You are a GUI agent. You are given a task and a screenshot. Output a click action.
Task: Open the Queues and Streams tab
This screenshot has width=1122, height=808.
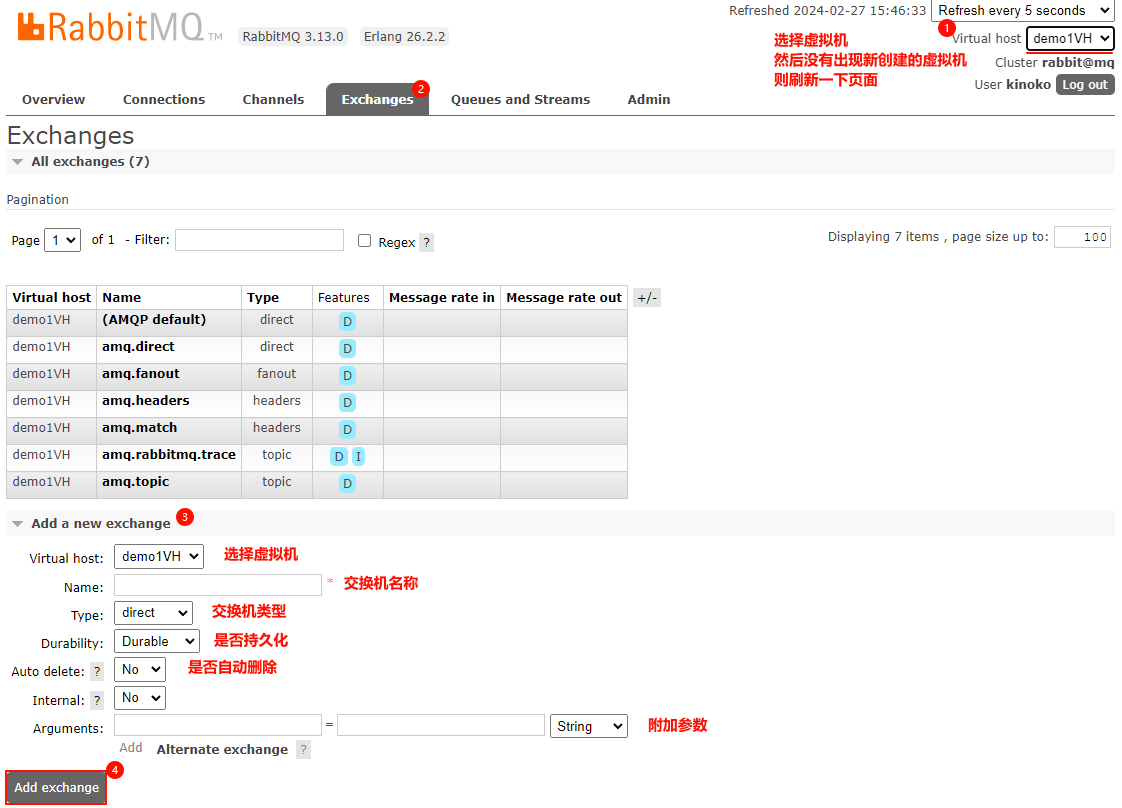(520, 99)
